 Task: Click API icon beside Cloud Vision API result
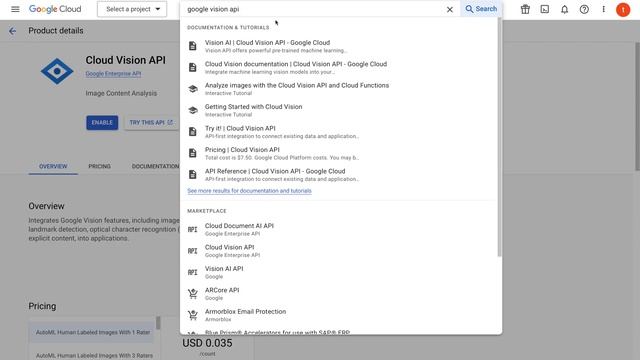click(x=193, y=251)
